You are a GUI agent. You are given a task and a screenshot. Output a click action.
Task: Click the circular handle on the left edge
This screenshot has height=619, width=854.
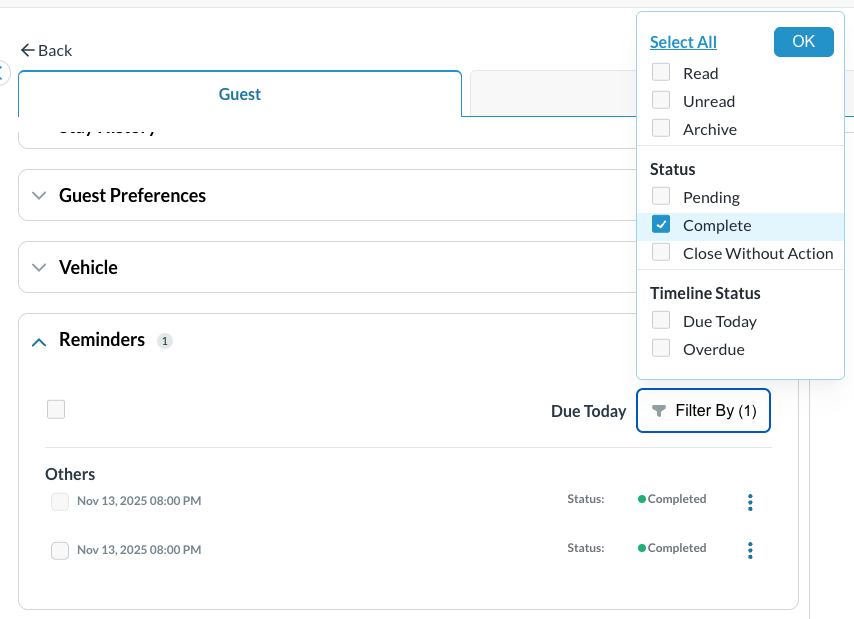(x=4, y=72)
